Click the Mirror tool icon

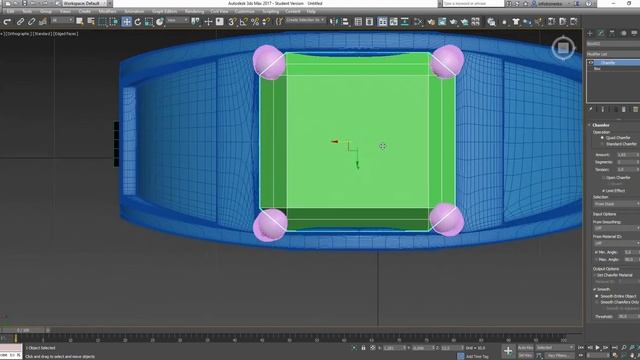coord(334,22)
